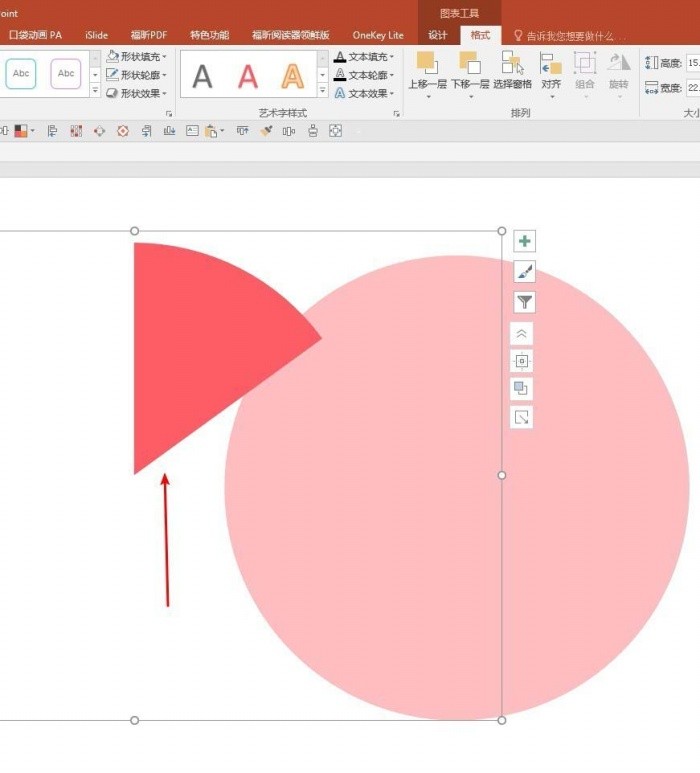The image size is (700, 773).
Task: Select the orange outlined A WordArt style
Action: 292,76
